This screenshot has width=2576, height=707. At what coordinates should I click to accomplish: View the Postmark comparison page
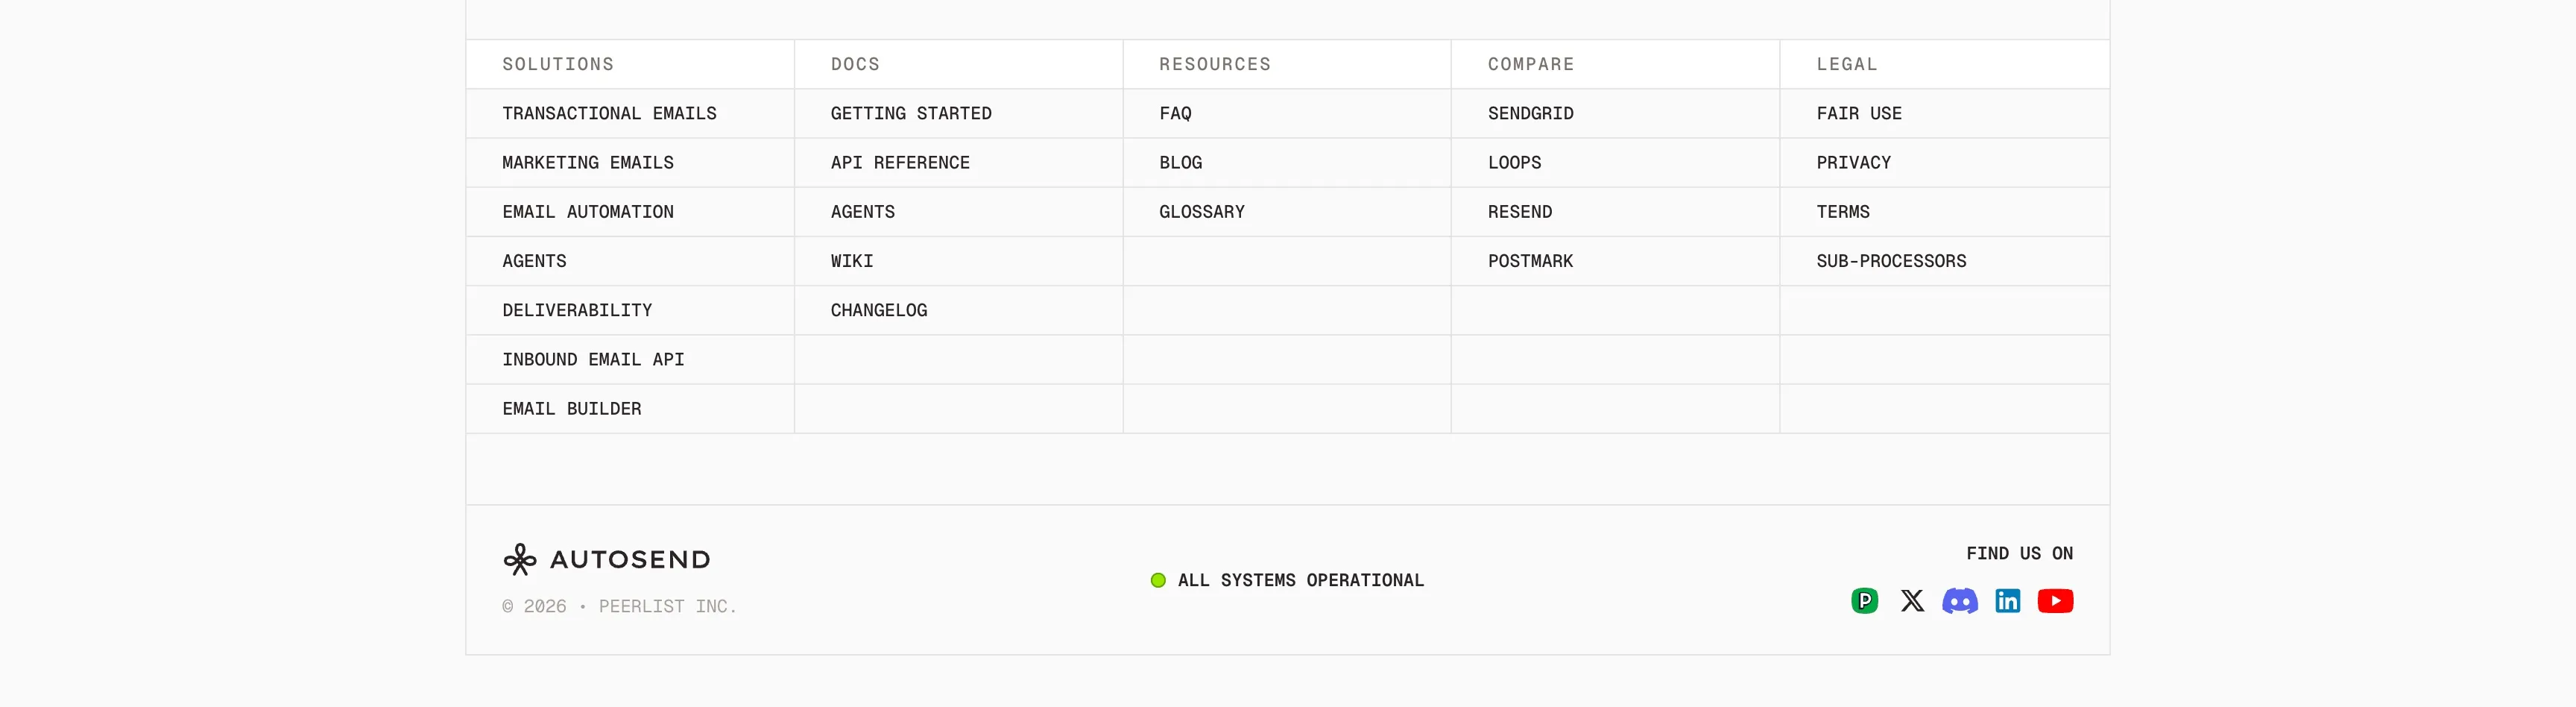(1530, 261)
